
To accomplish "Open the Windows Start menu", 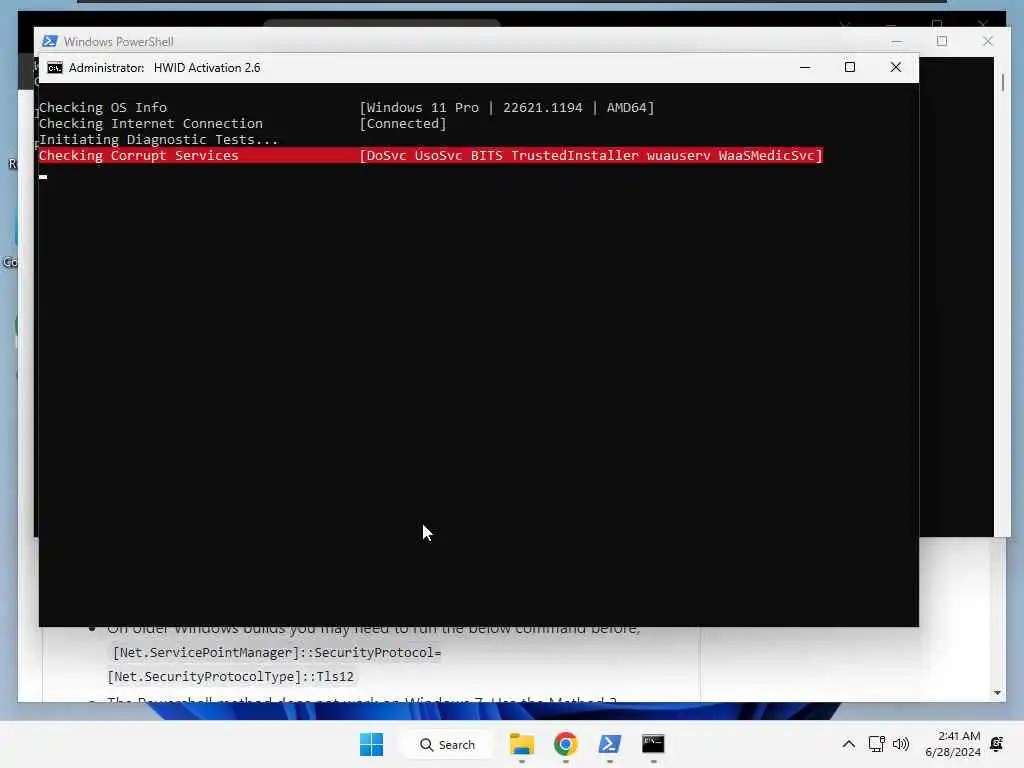I will [372, 744].
